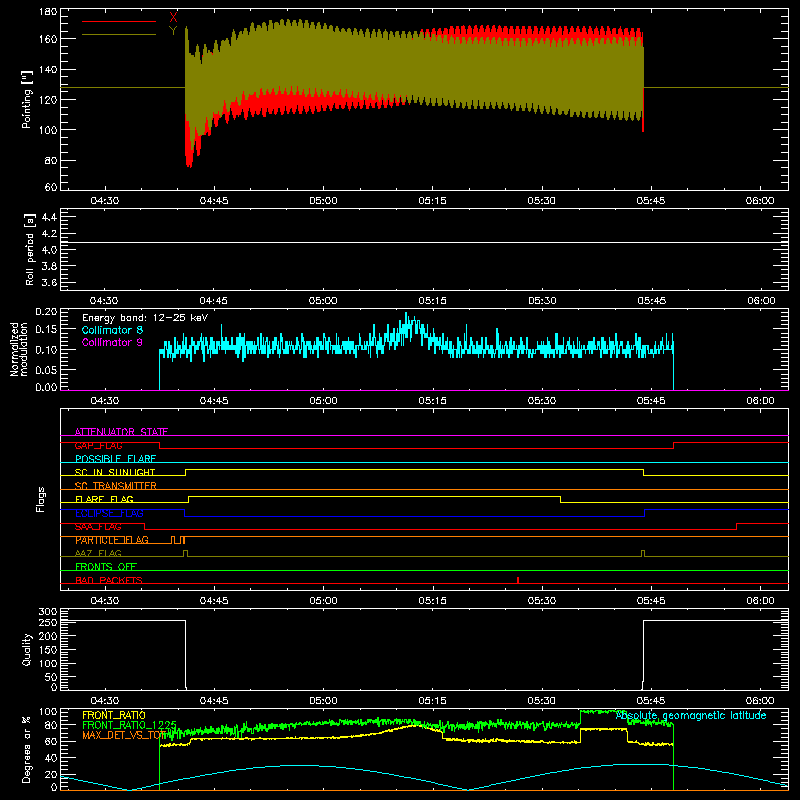
Task: Click the 40 tick on Degrees axis
Action: click(x=51, y=758)
